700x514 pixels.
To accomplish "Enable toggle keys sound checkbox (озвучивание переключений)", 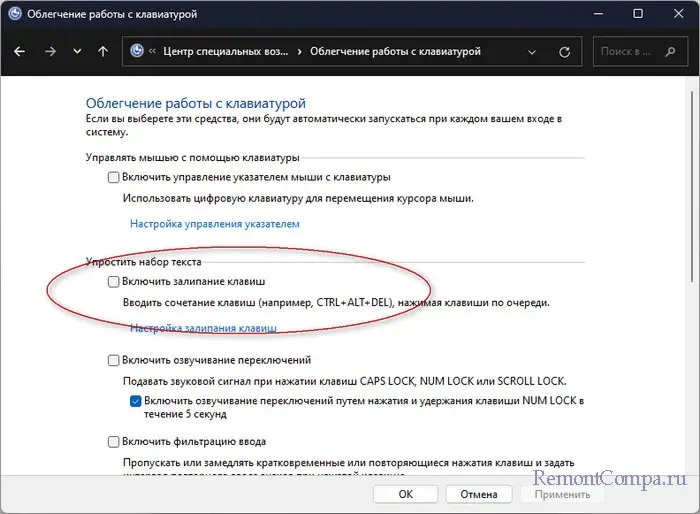I will click(x=113, y=360).
